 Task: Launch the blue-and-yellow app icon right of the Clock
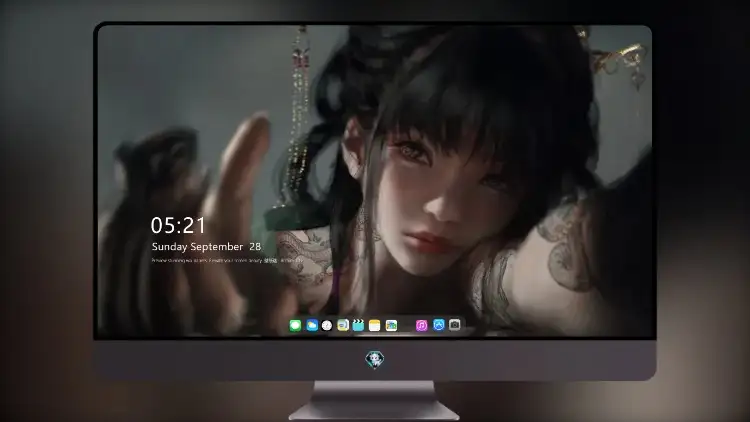coord(343,325)
